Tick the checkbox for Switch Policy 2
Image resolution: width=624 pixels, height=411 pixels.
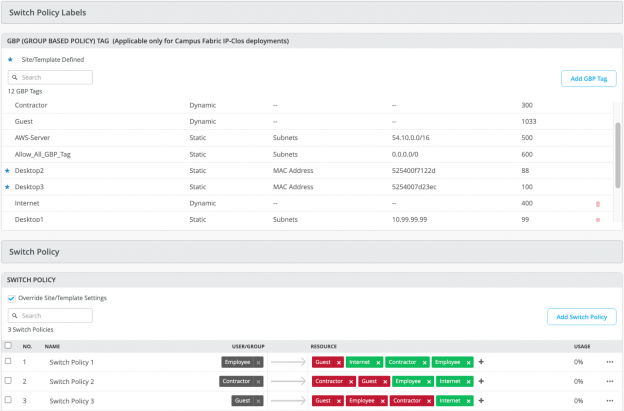click(x=9, y=381)
